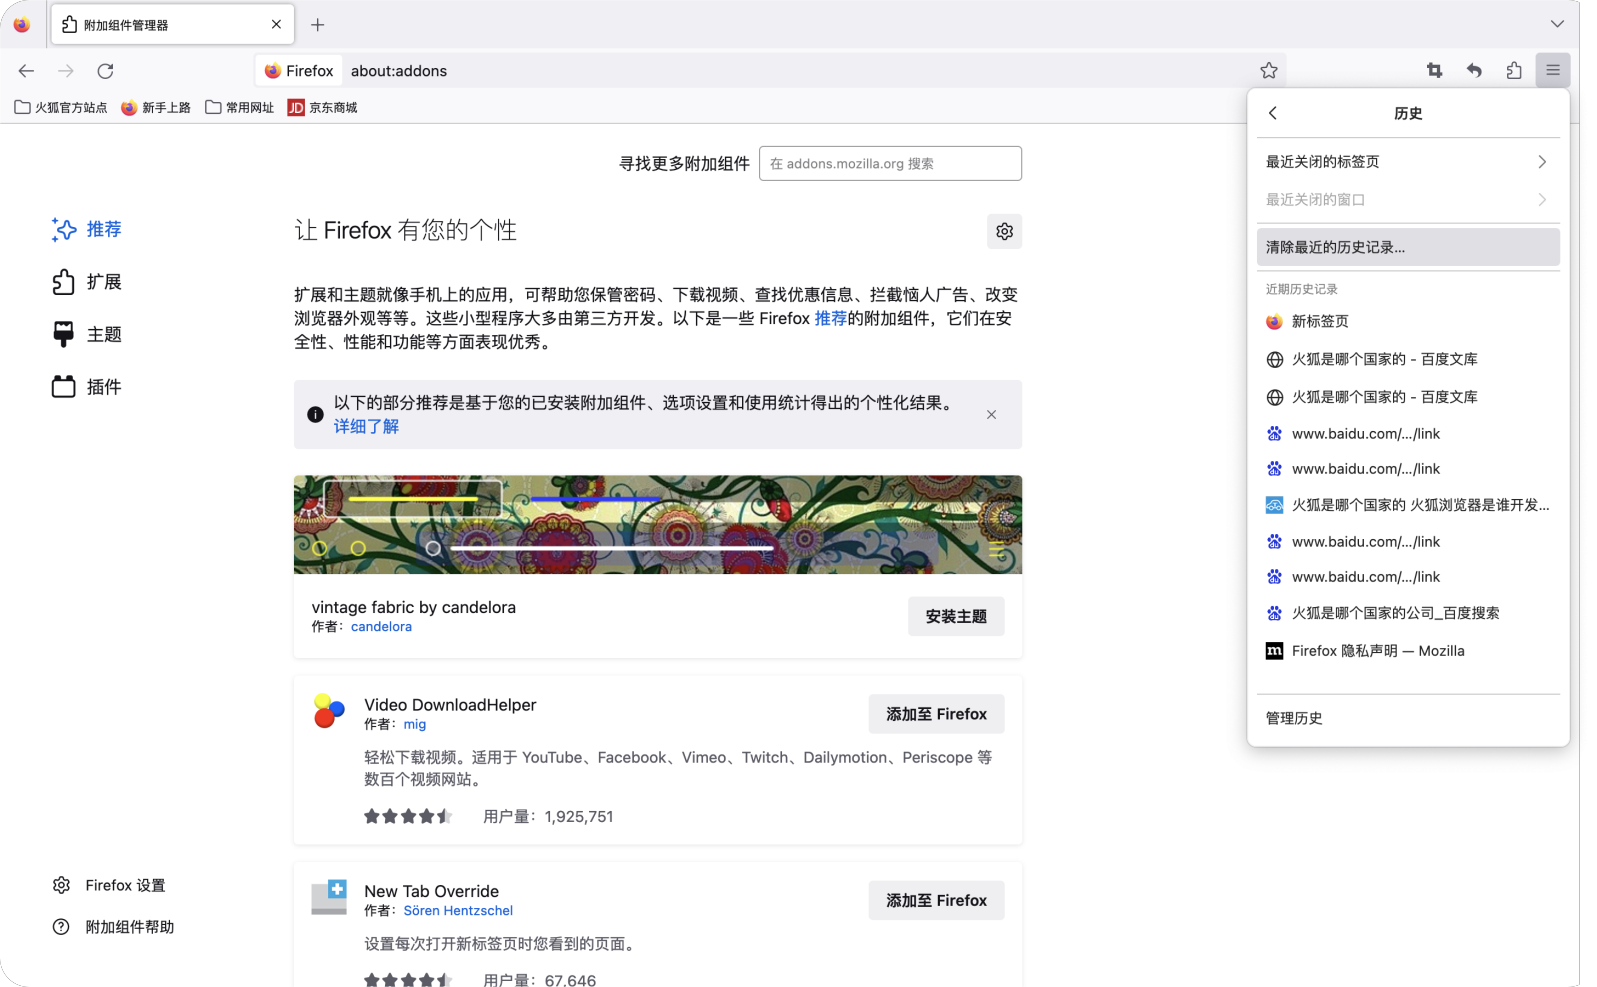Select 清除最近的历史记录... menu item
The height and width of the screenshot is (987, 1597).
tap(1408, 247)
